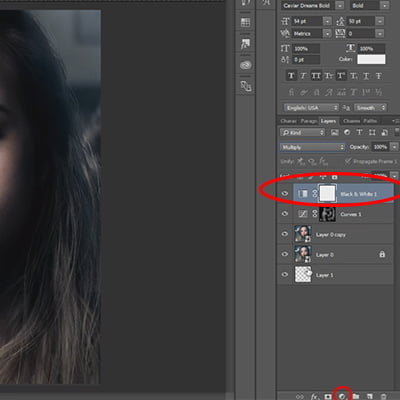The height and width of the screenshot is (400, 400).
Task: Toggle Superscript text style
Action: pos(341,76)
